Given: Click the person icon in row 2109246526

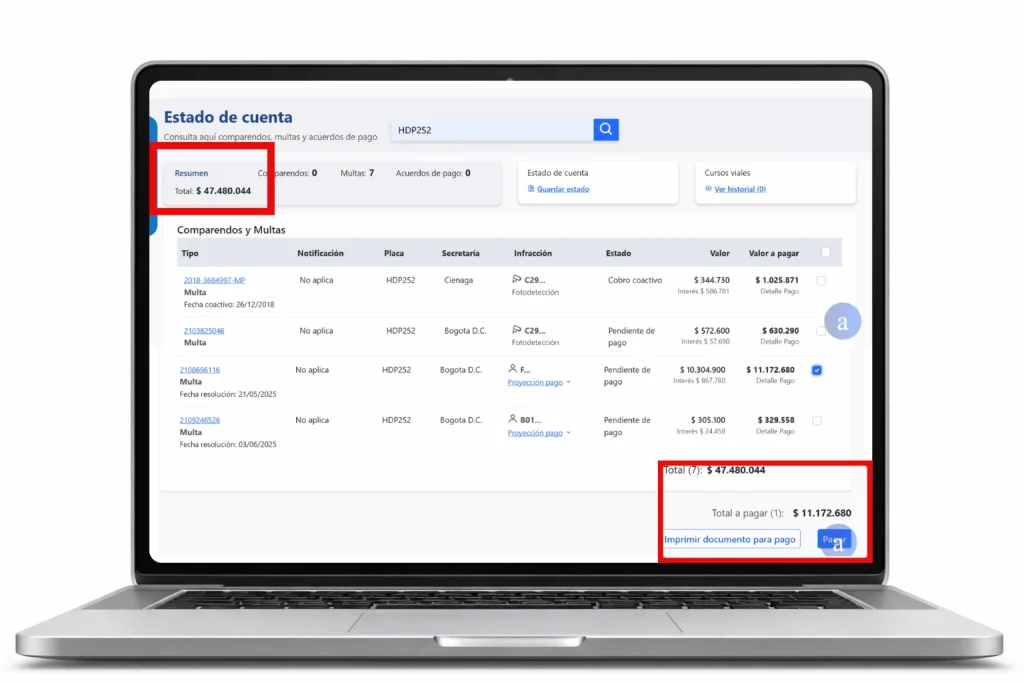Looking at the screenshot, I should tap(513, 419).
